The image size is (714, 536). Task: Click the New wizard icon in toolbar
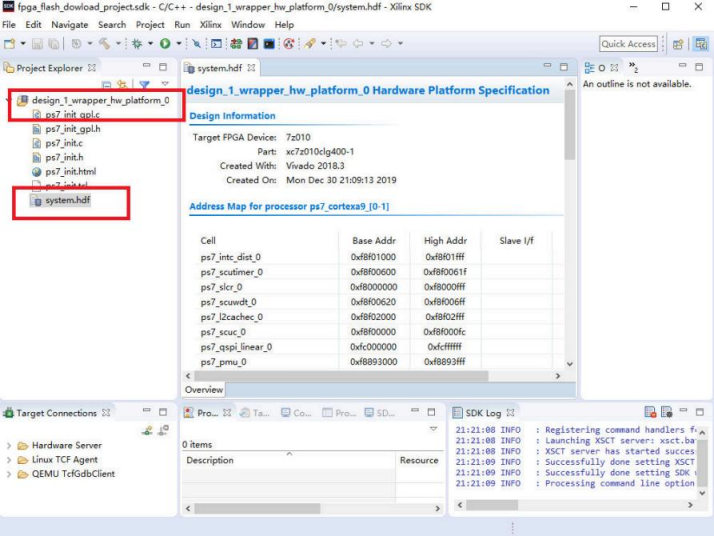pos(9,44)
